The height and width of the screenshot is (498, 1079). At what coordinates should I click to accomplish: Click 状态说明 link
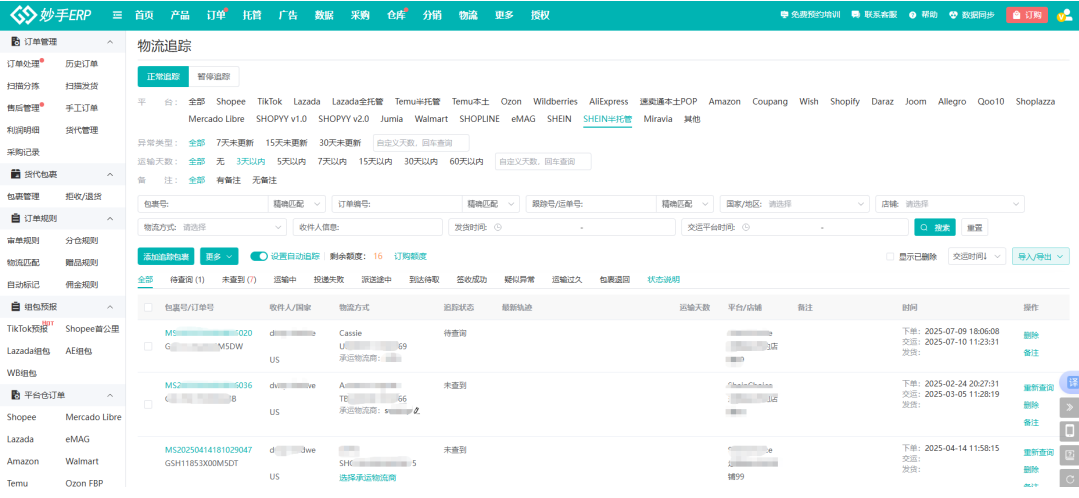663,280
